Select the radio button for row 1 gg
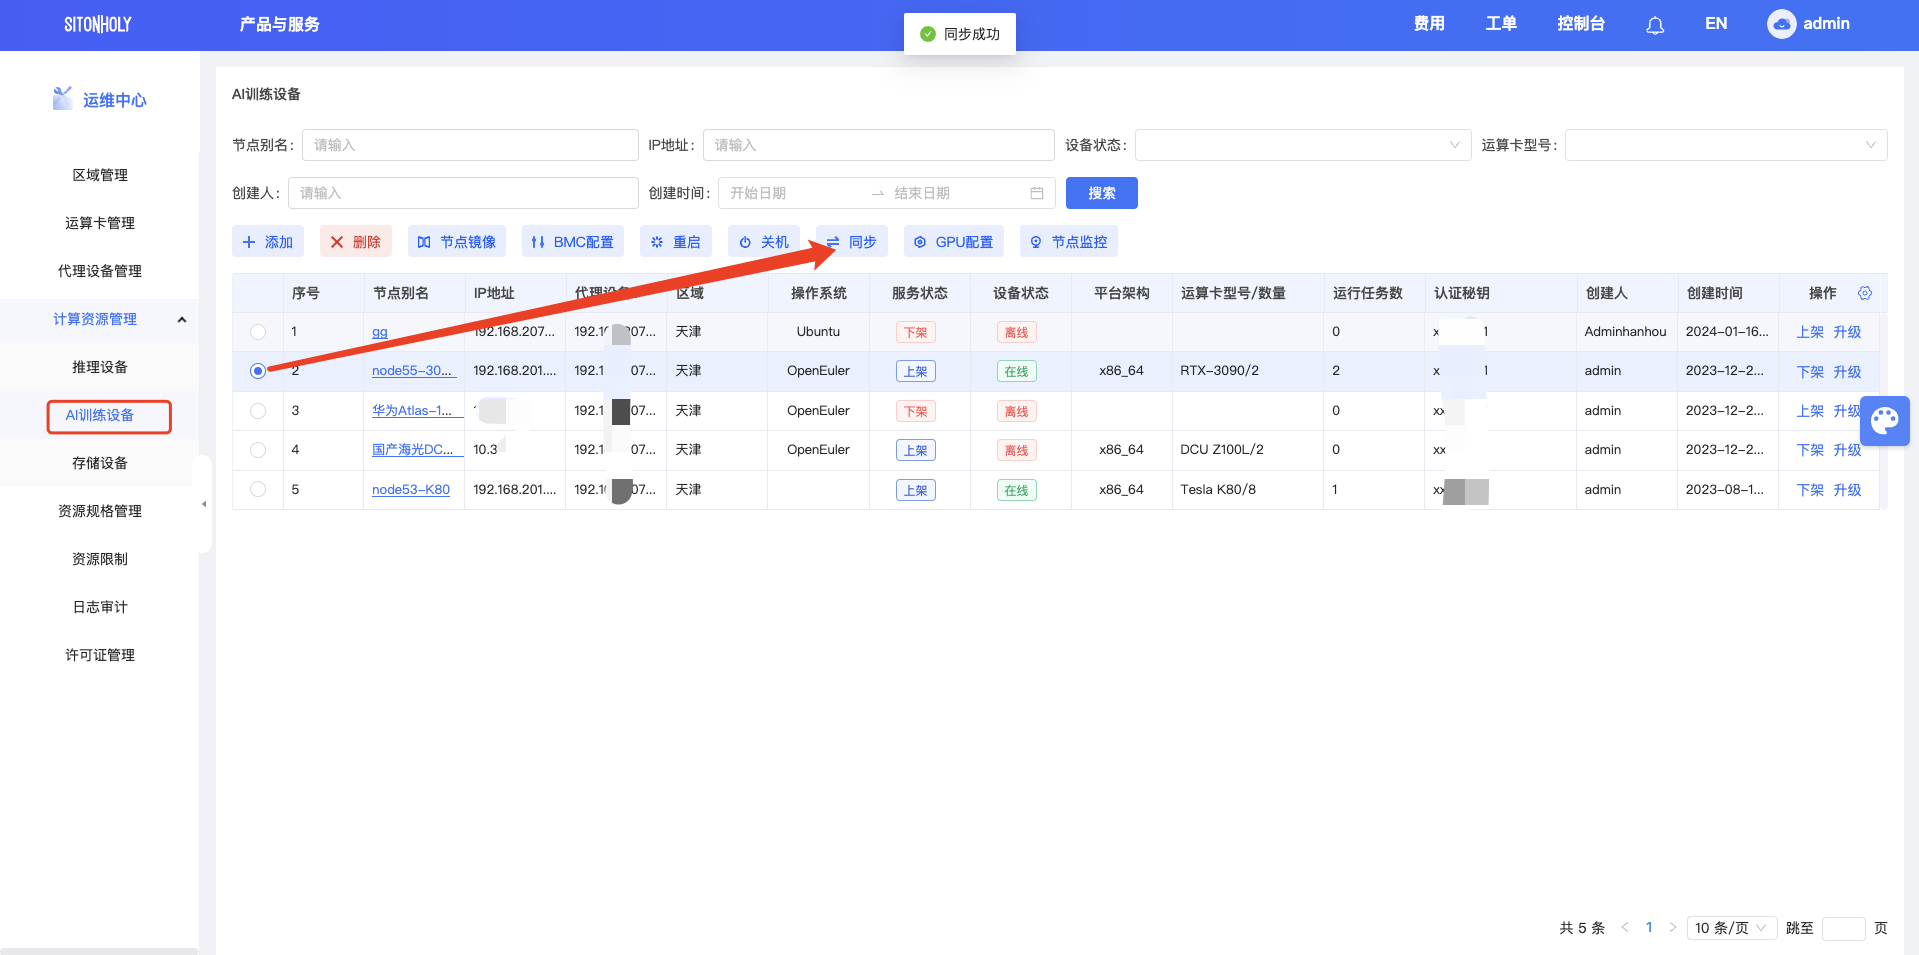The image size is (1919, 955). (258, 332)
